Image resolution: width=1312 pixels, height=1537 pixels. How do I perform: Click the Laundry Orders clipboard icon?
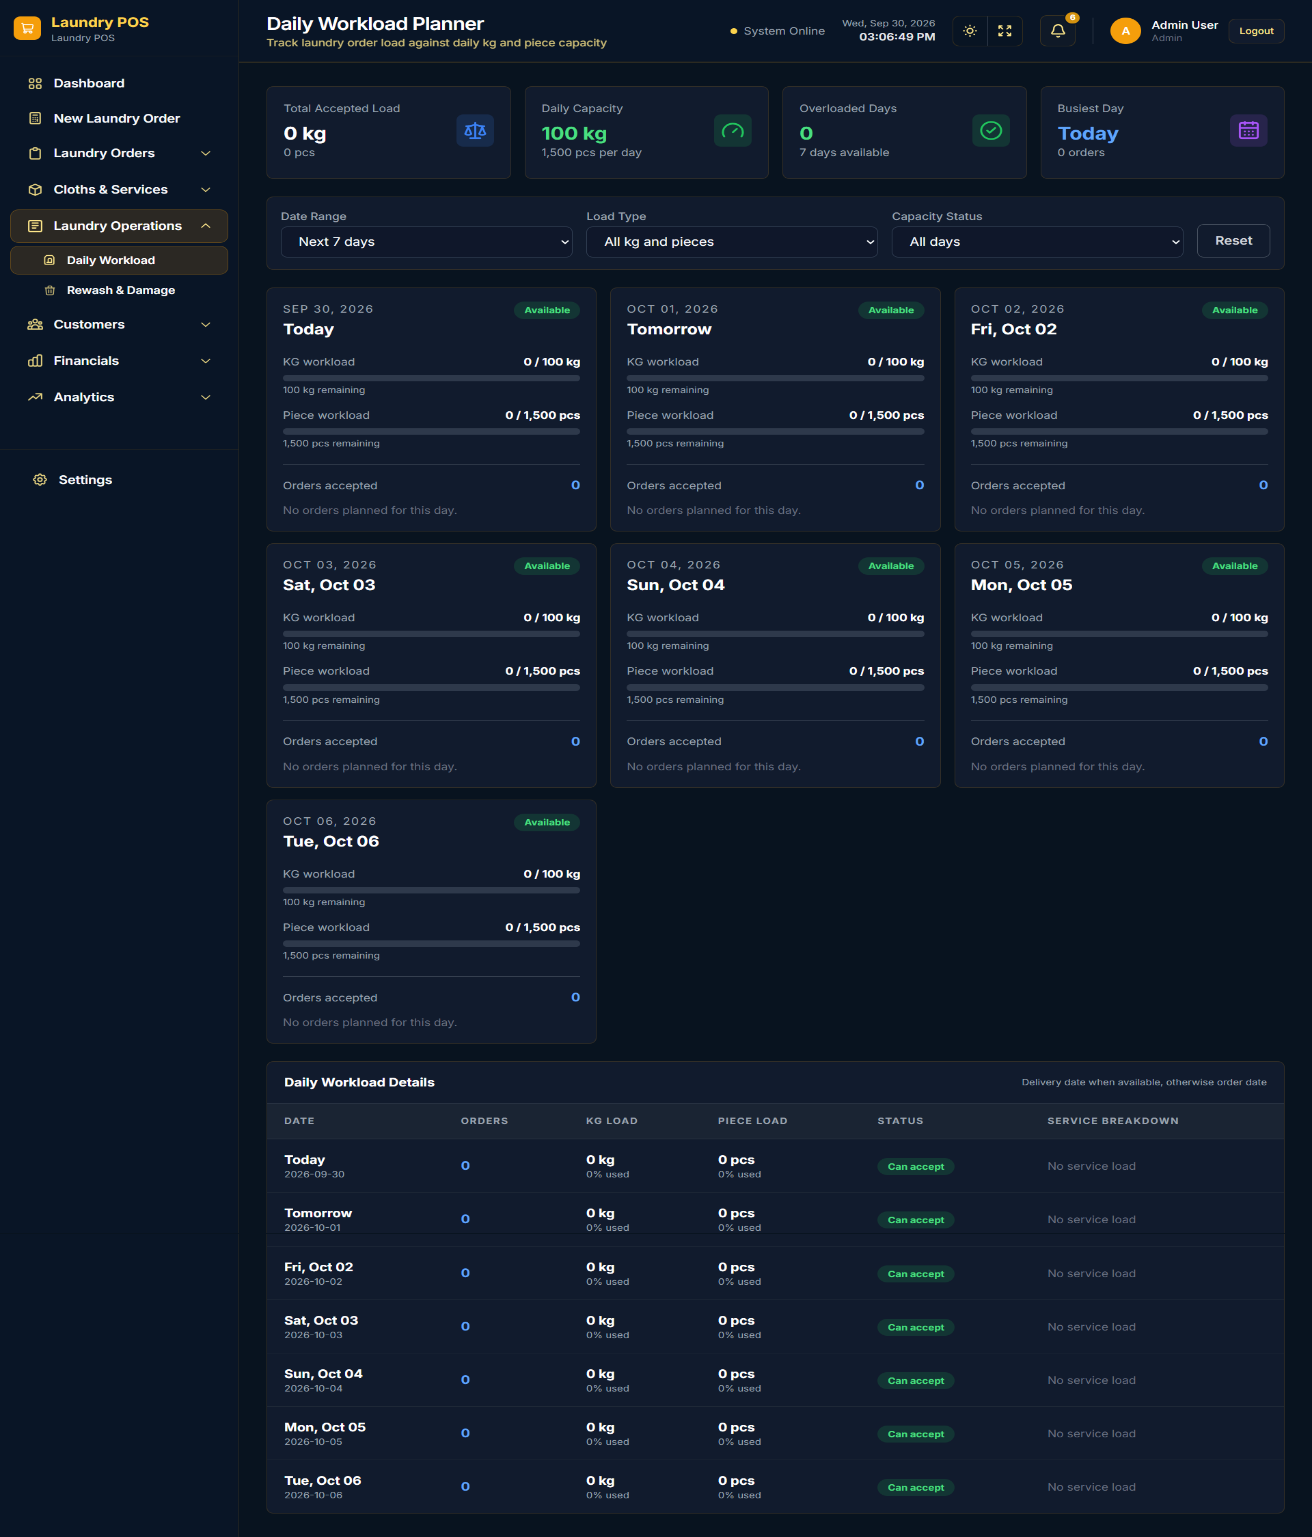35,154
